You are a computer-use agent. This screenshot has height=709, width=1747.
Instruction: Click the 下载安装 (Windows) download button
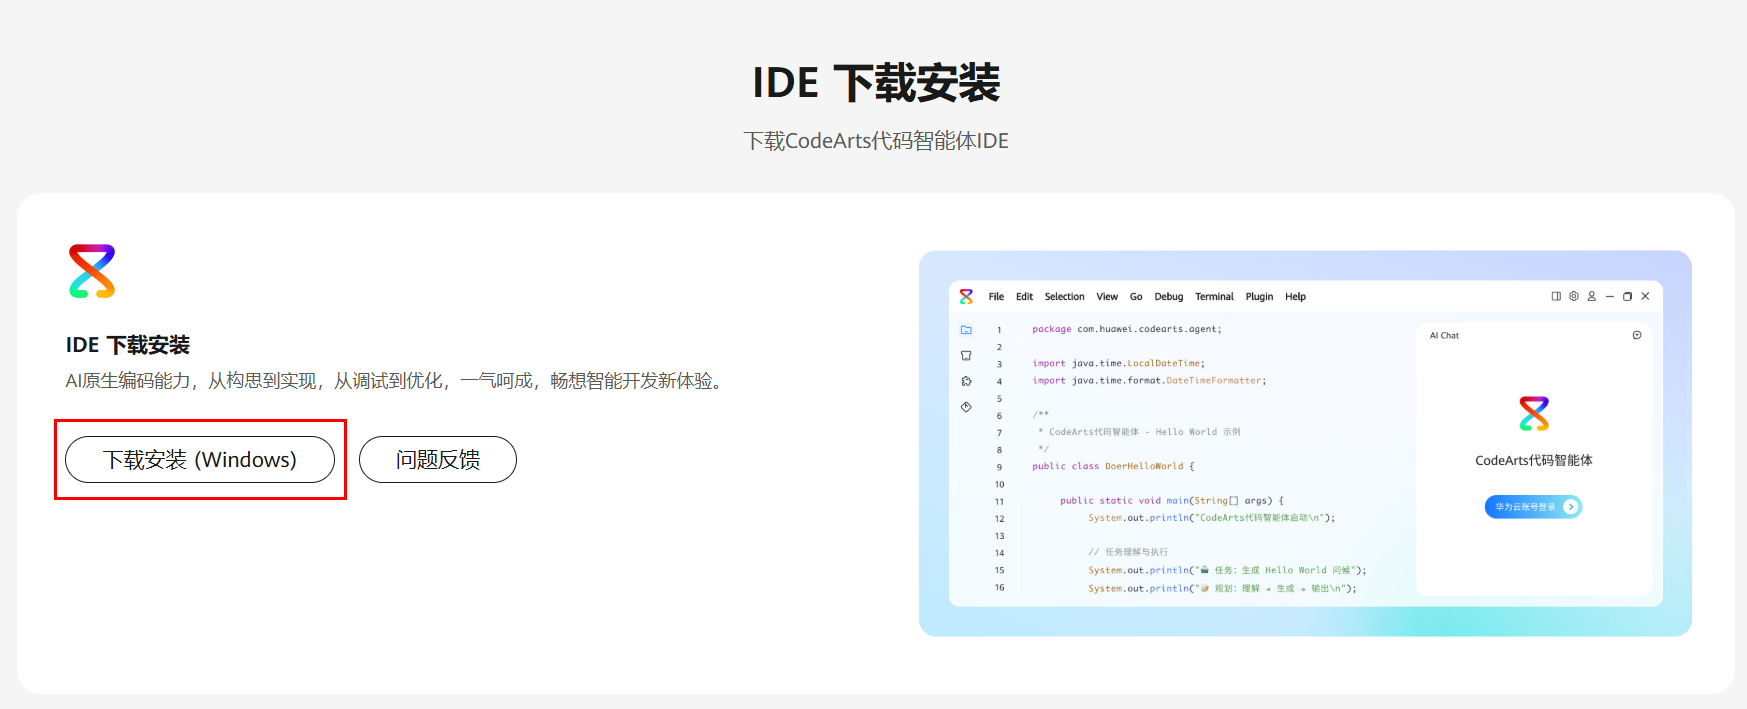point(200,460)
